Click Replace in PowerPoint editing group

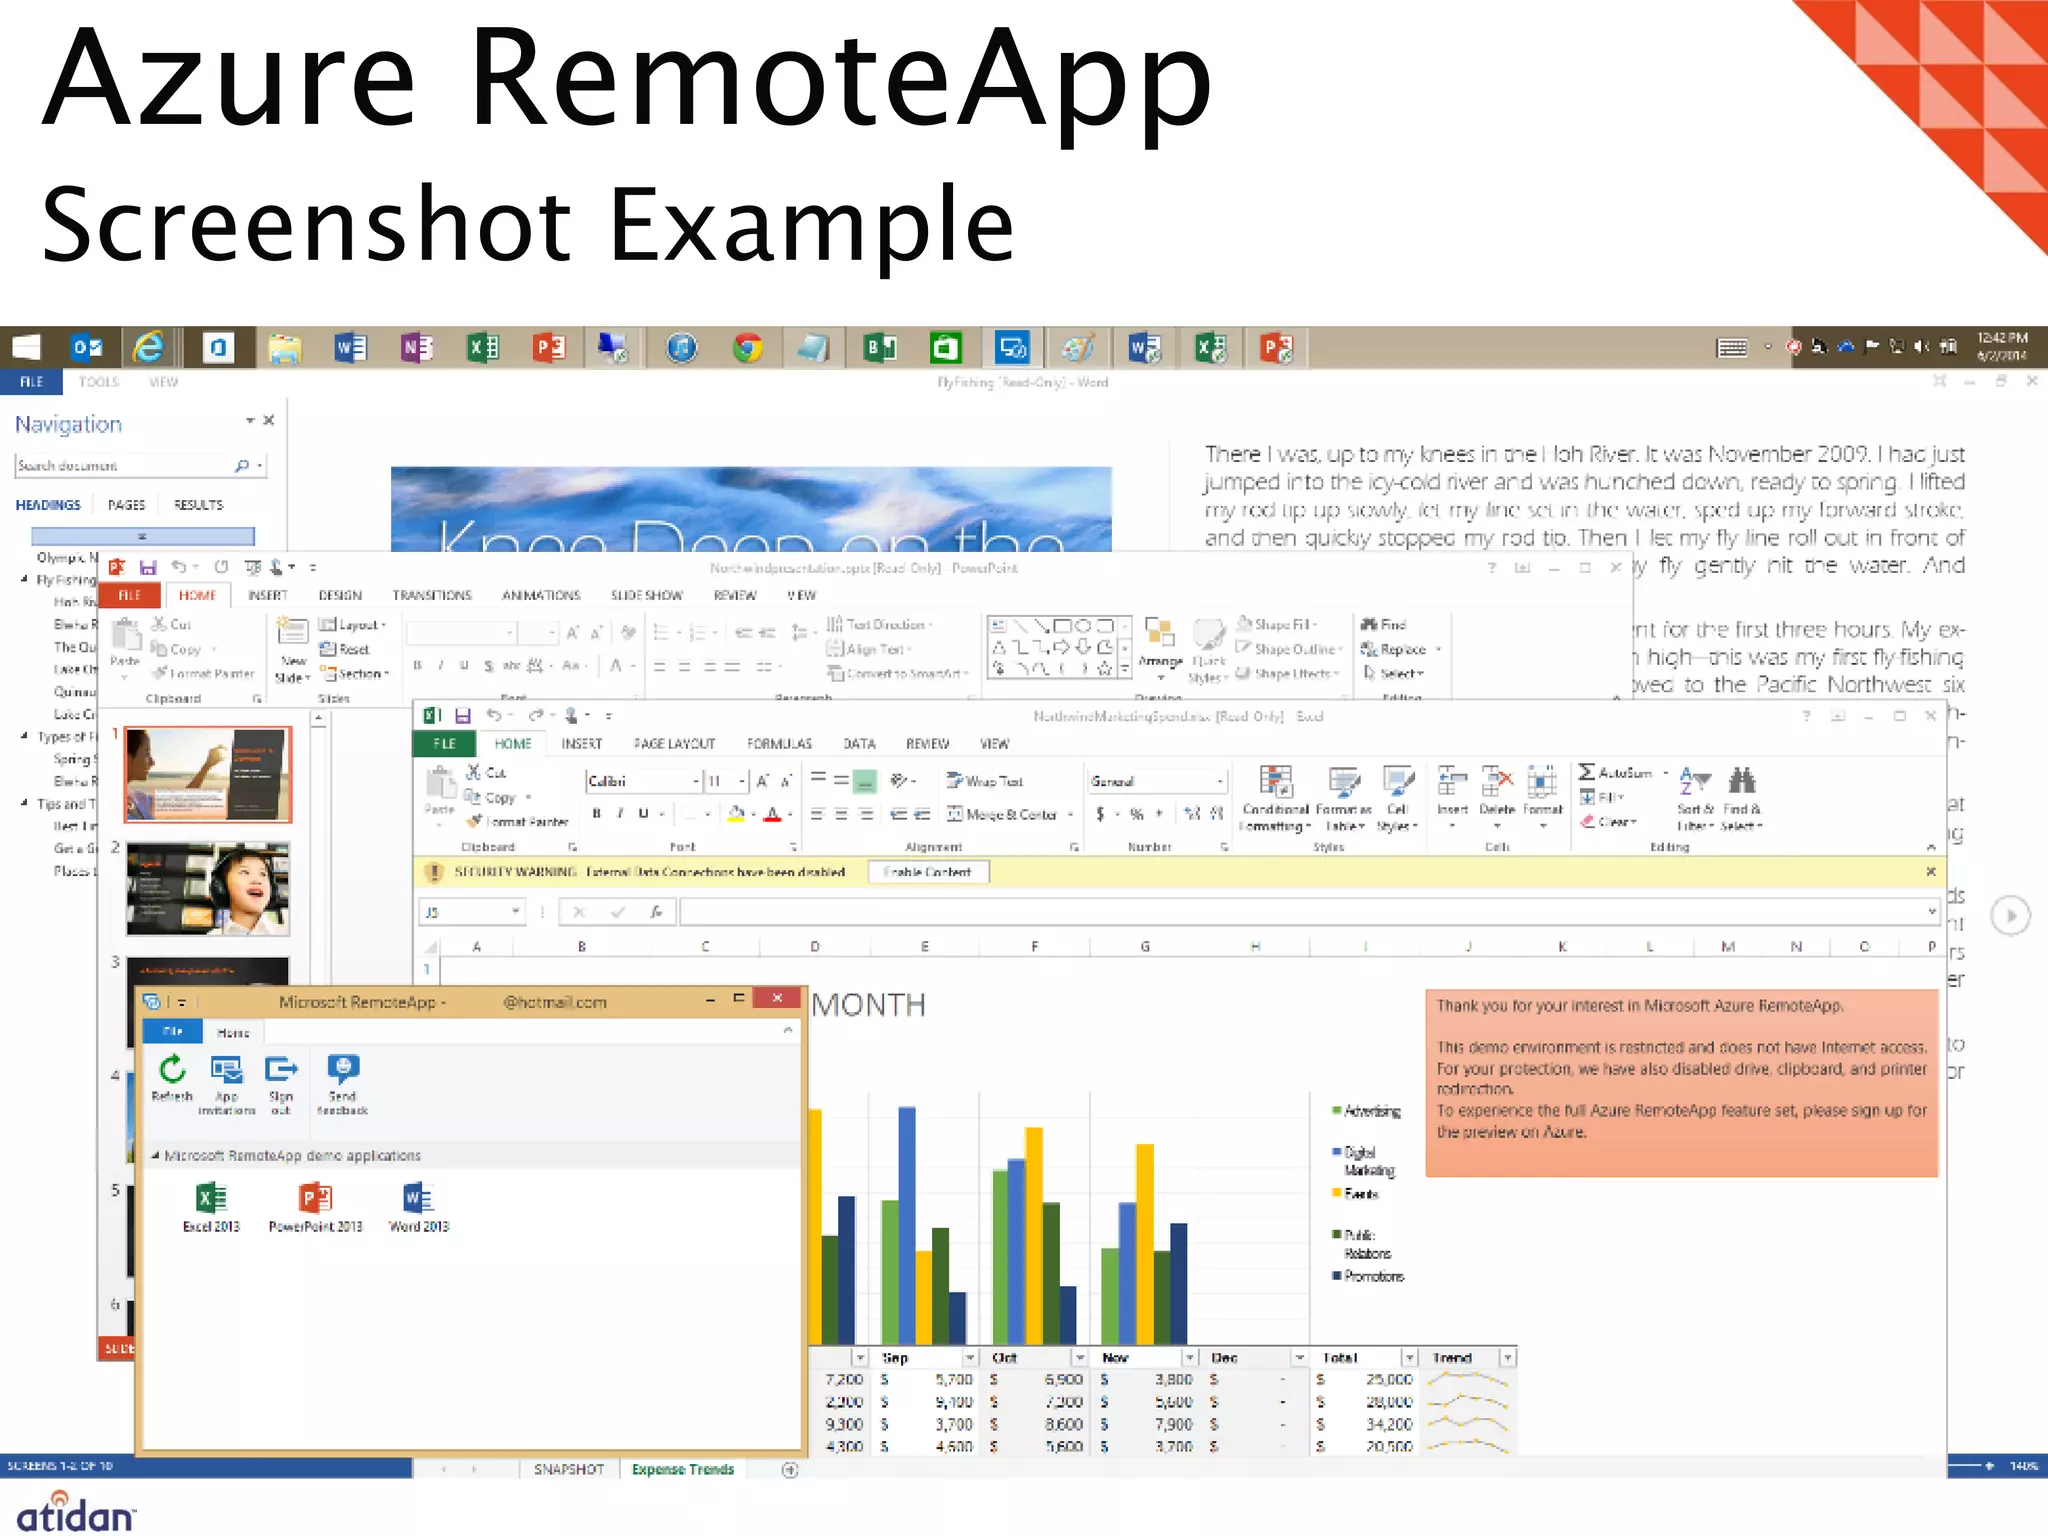click(1400, 649)
